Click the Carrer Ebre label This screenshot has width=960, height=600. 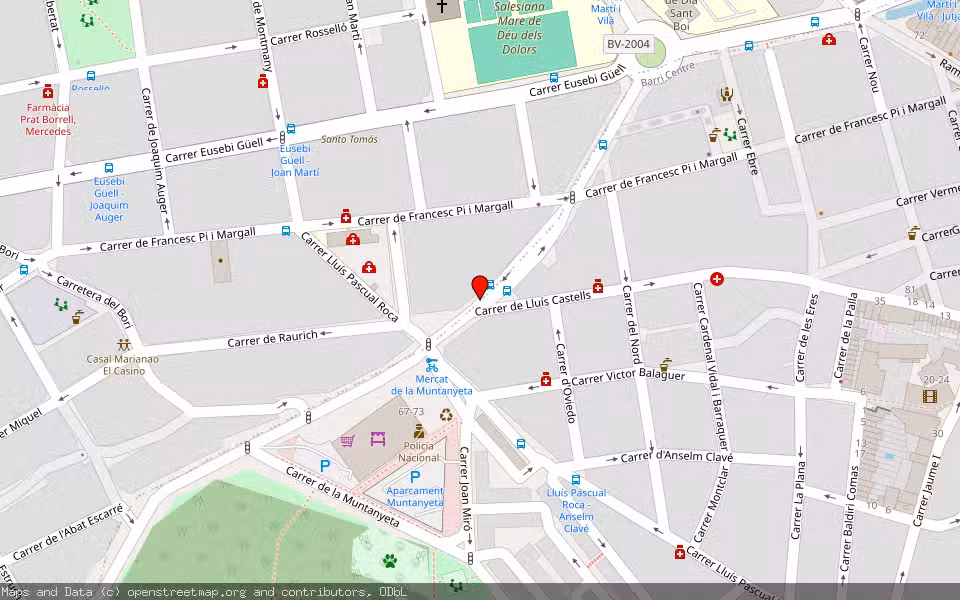[x=748, y=146]
